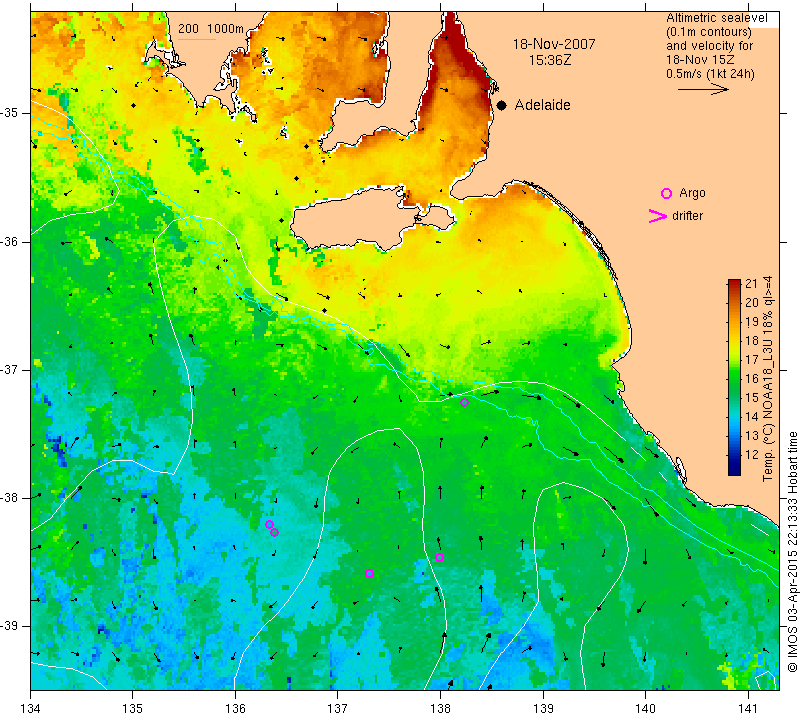Click the 'drifter' legend label
The image size is (800, 720).
point(687,216)
